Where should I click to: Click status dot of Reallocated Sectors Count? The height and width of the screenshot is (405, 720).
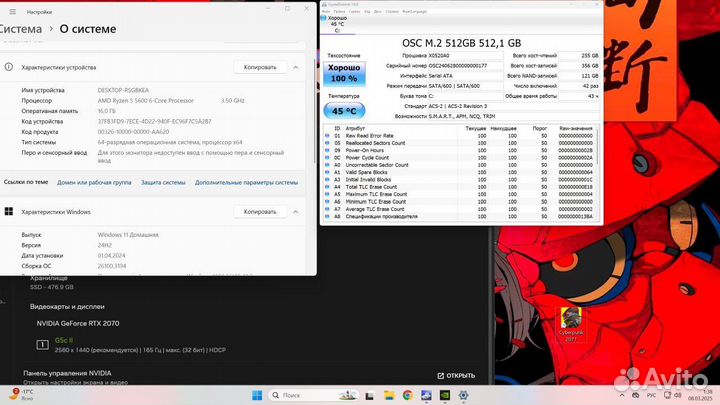pos(327,143)
